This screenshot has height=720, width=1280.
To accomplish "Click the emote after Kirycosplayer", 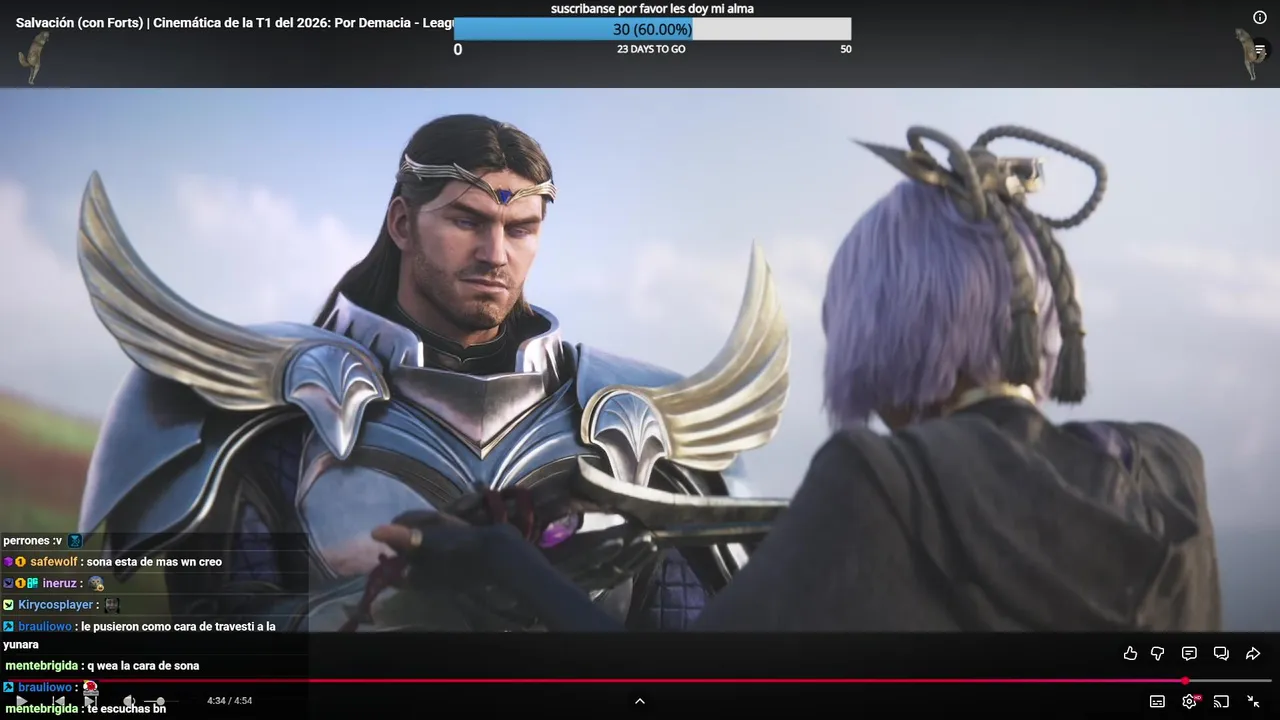I will point(112,605).
